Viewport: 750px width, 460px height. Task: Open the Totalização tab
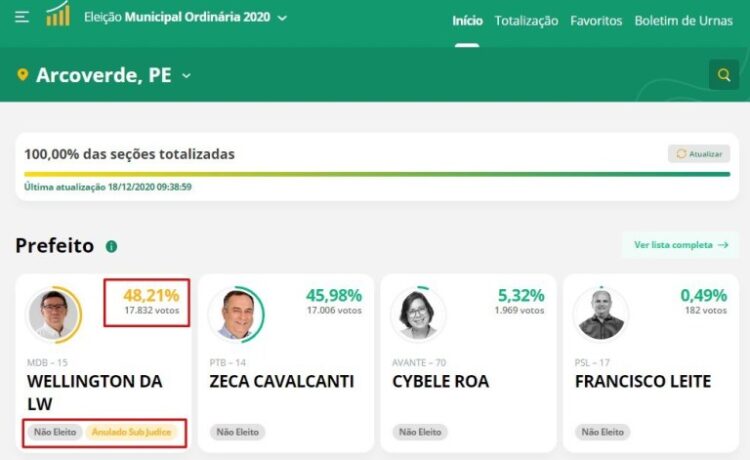click(526, 21)
